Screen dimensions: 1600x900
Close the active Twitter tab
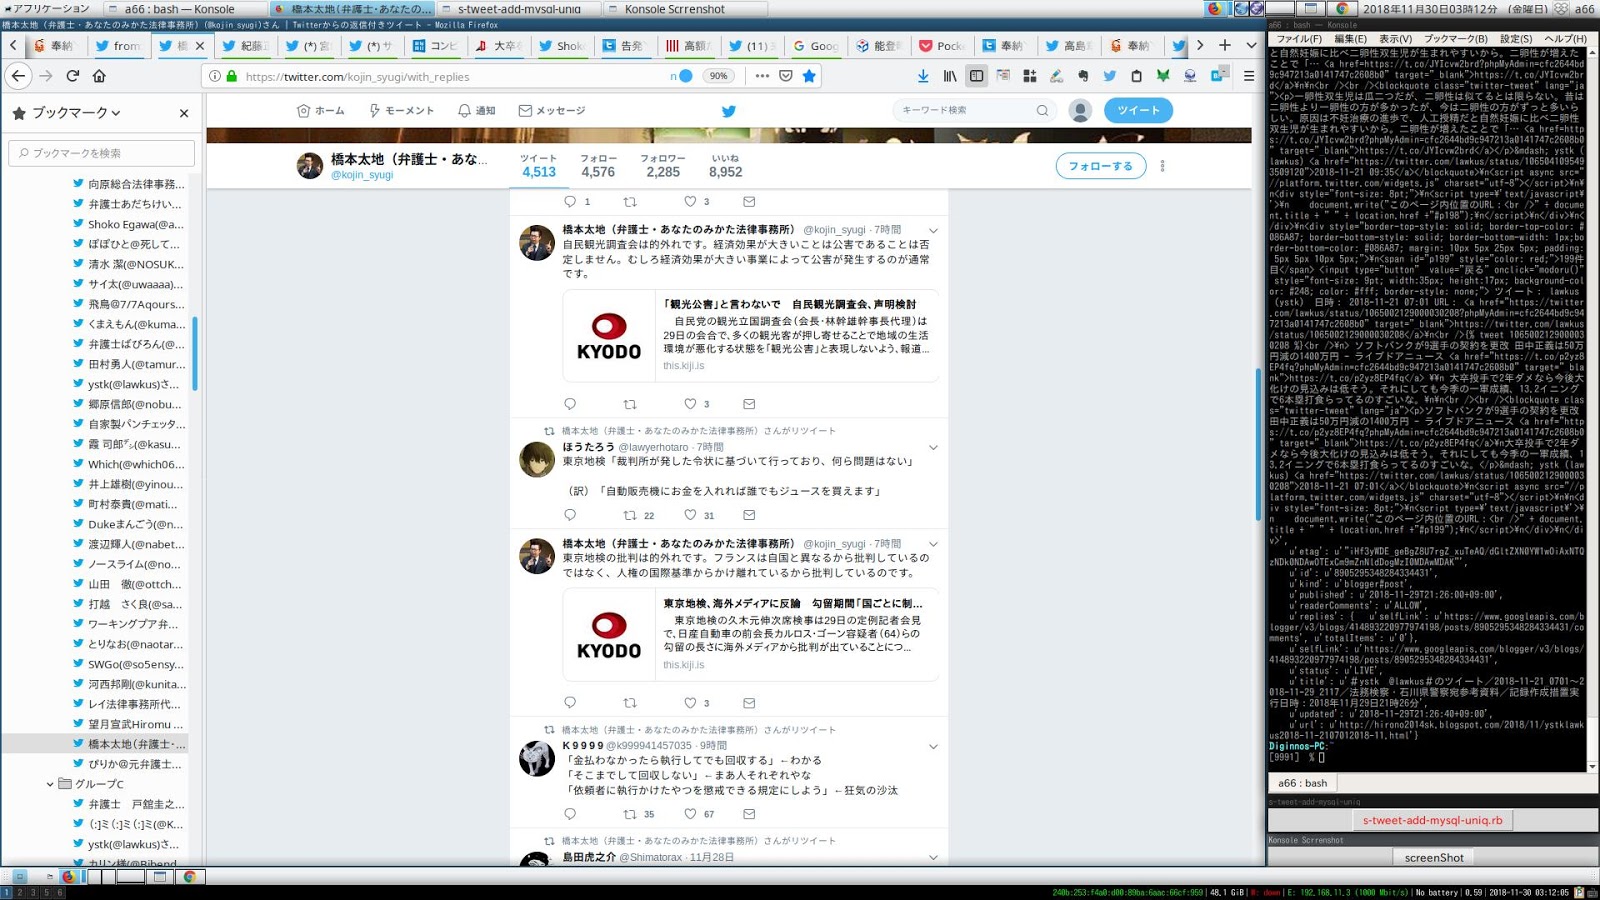200,46
